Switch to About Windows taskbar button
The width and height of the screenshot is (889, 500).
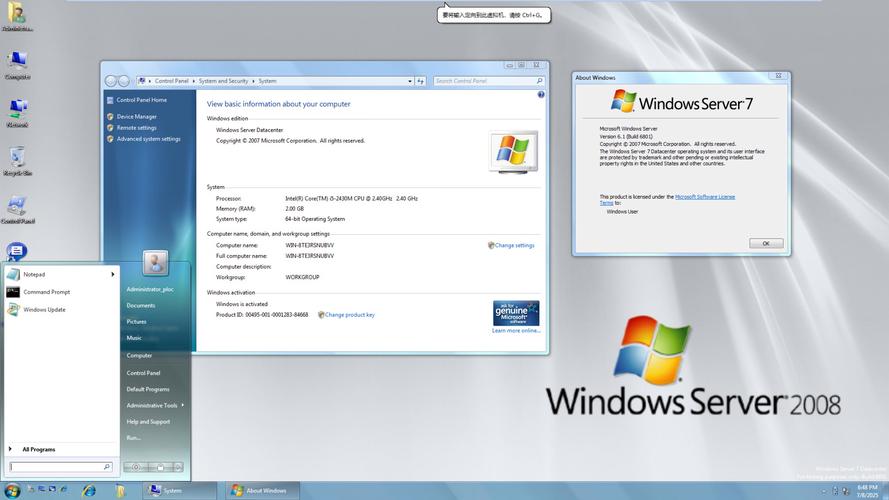(262, 490)
